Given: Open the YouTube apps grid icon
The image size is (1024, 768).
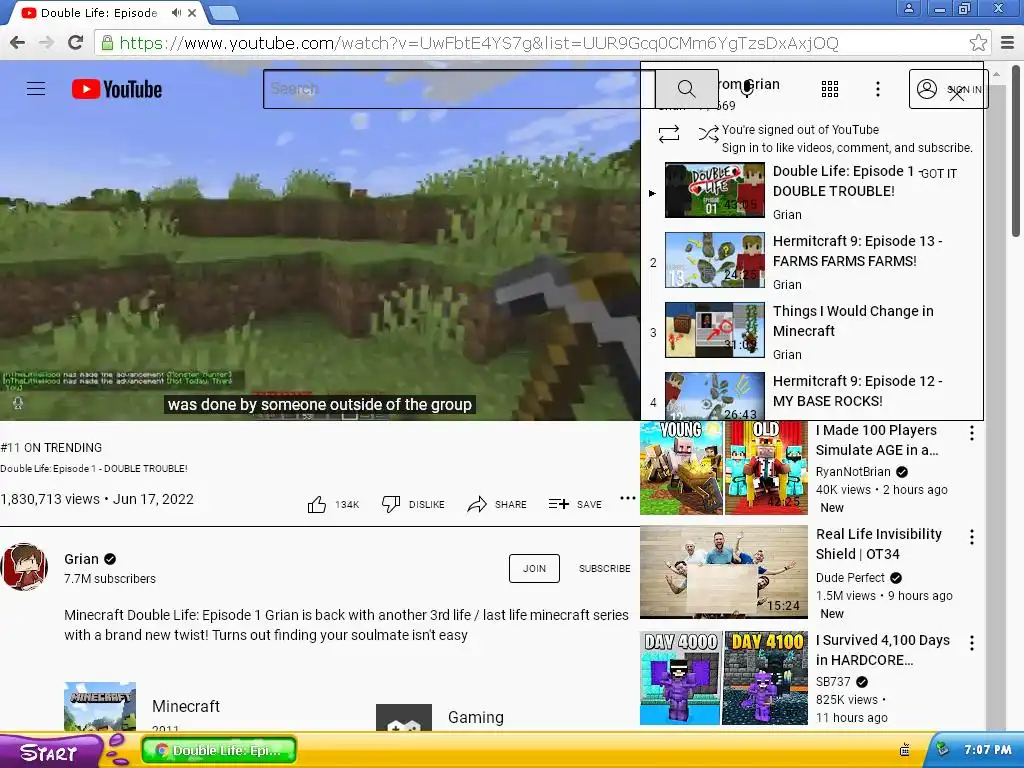Looking at the screenshot, I should click(829, 89).
